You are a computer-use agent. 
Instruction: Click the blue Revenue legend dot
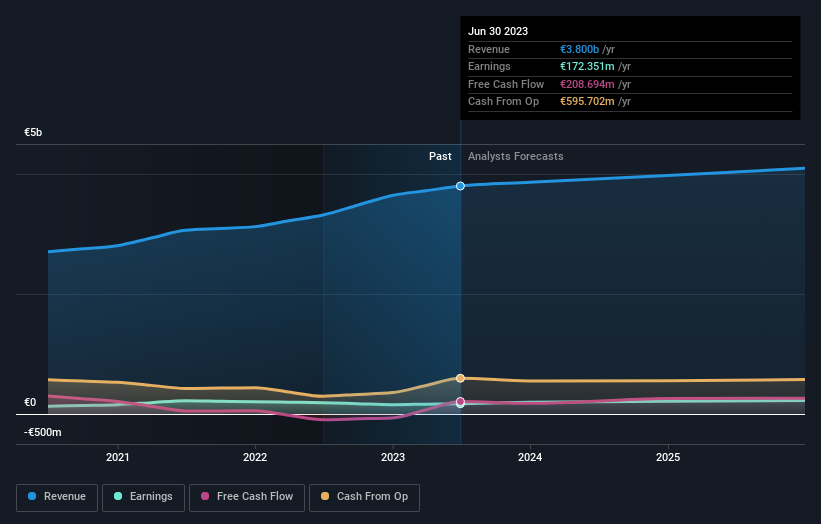pos(32,496)
